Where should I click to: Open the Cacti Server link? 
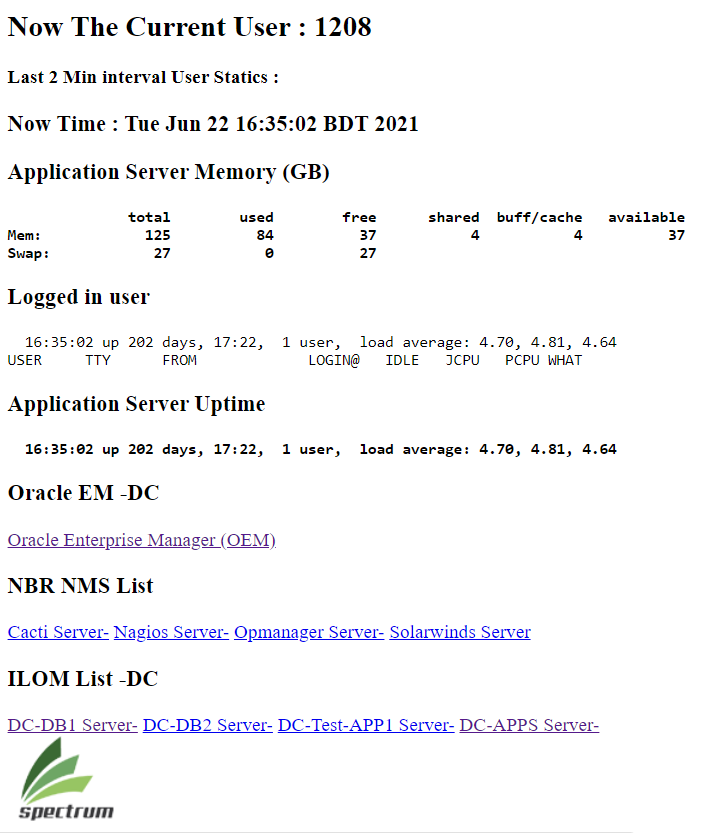(x=58, y=632)
